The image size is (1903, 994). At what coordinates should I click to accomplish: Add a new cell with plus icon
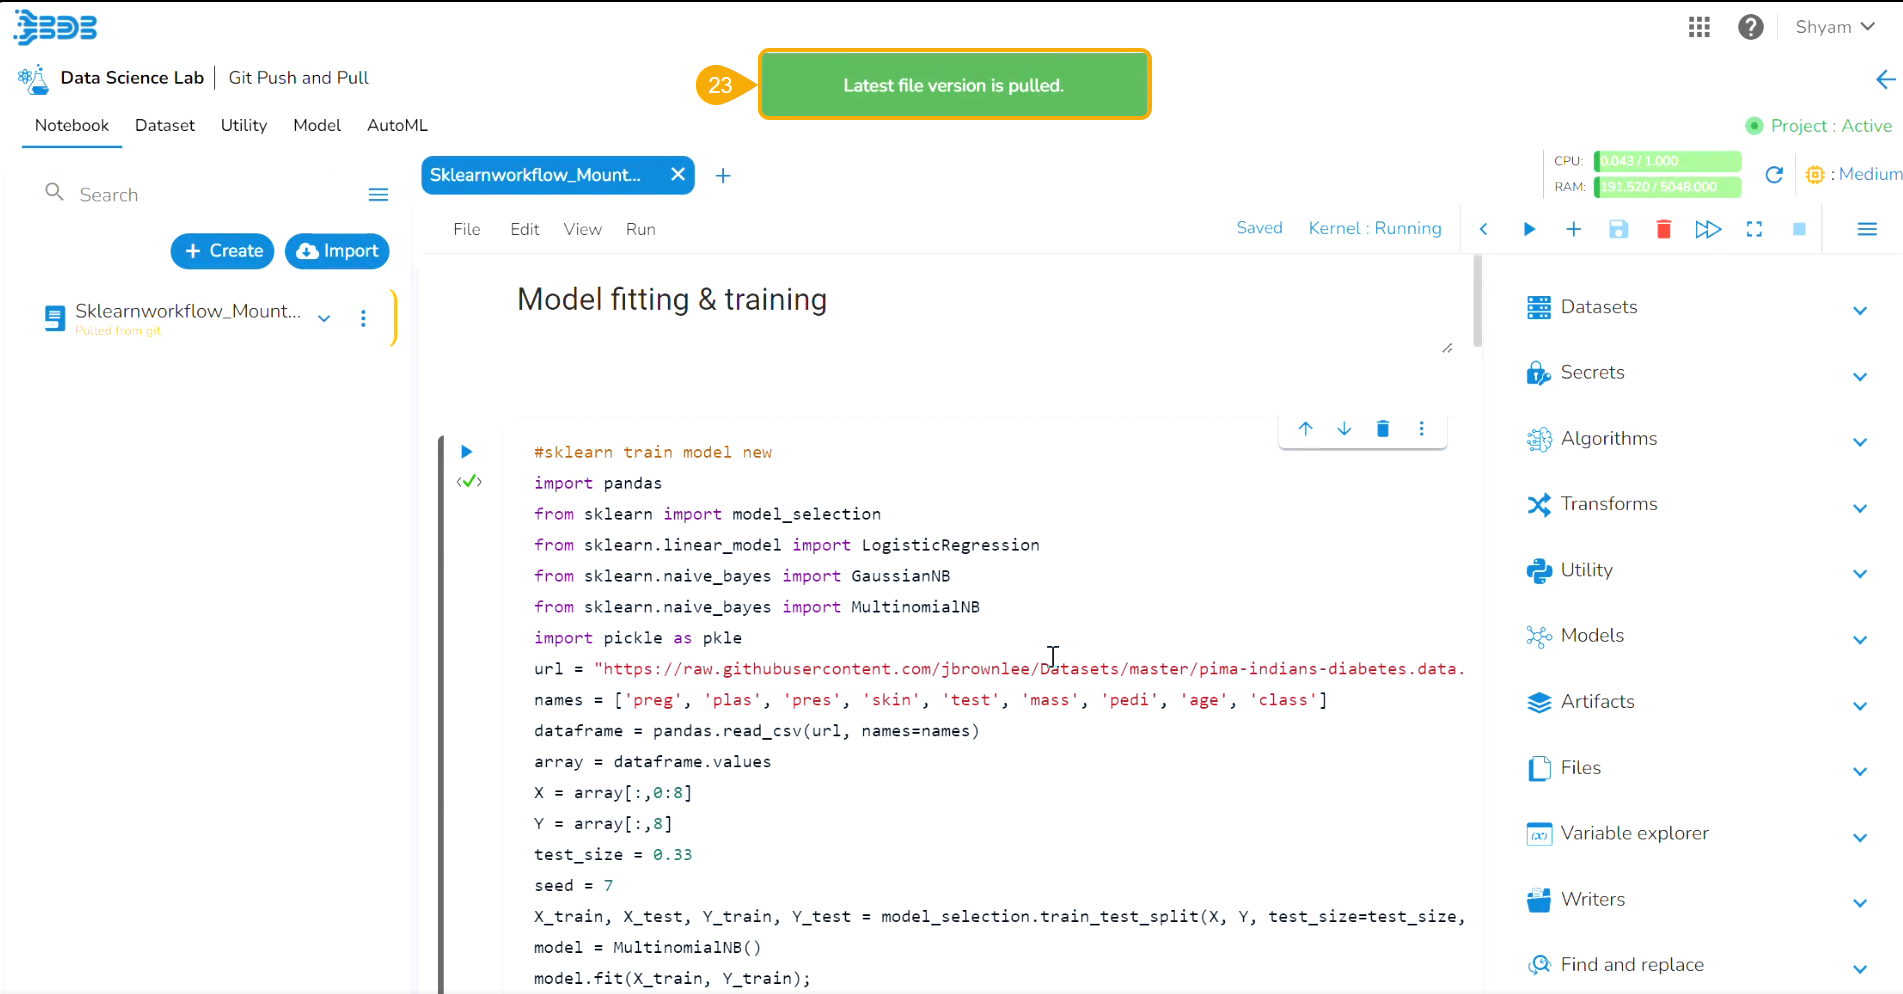tap(1573, 230)
